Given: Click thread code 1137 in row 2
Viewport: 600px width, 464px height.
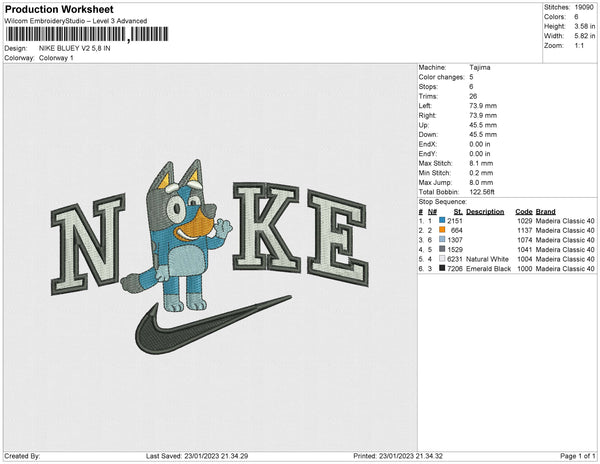Looking at the screenshot, I should point(525,230).
